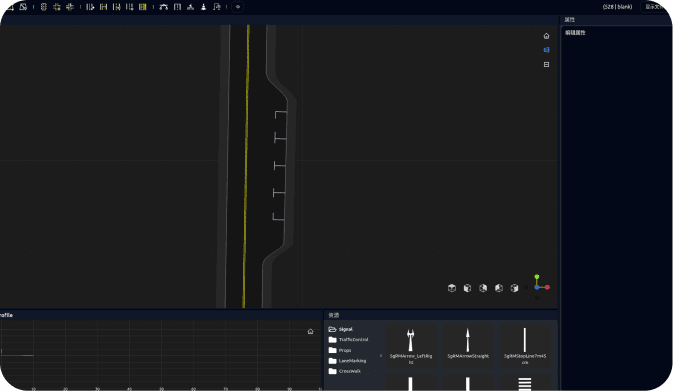673x391 pixels.
Task: Open the CrossWalk folder
Action: [345, 371]
